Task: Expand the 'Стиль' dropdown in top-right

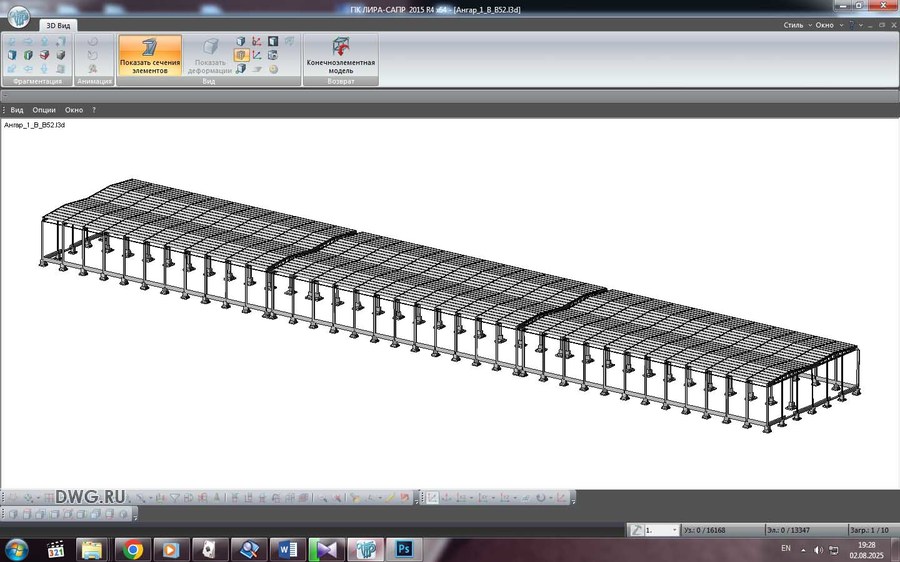Action: [x=796, y=24]
